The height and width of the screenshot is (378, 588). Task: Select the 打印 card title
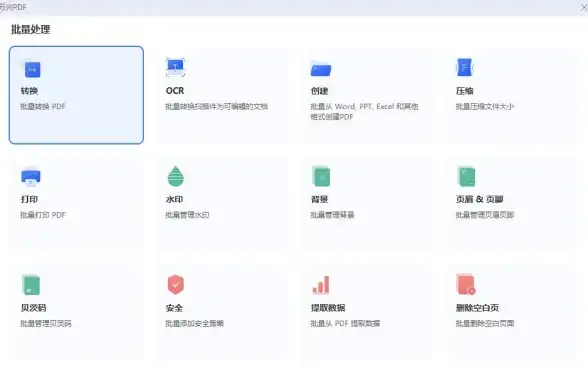coord(29,200)
